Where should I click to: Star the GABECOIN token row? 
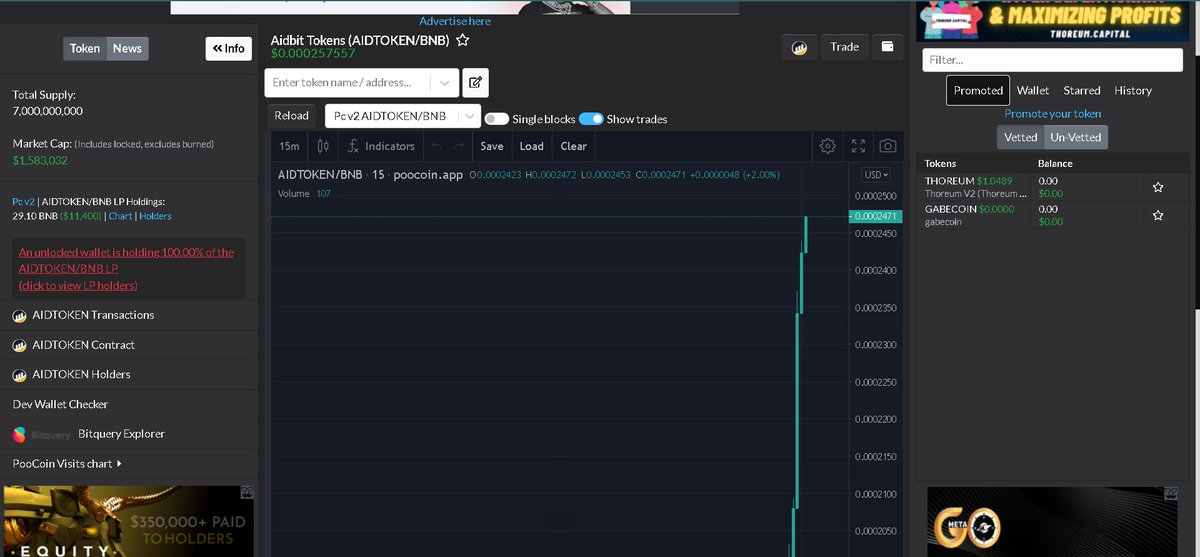click(x=1158, y=215)
